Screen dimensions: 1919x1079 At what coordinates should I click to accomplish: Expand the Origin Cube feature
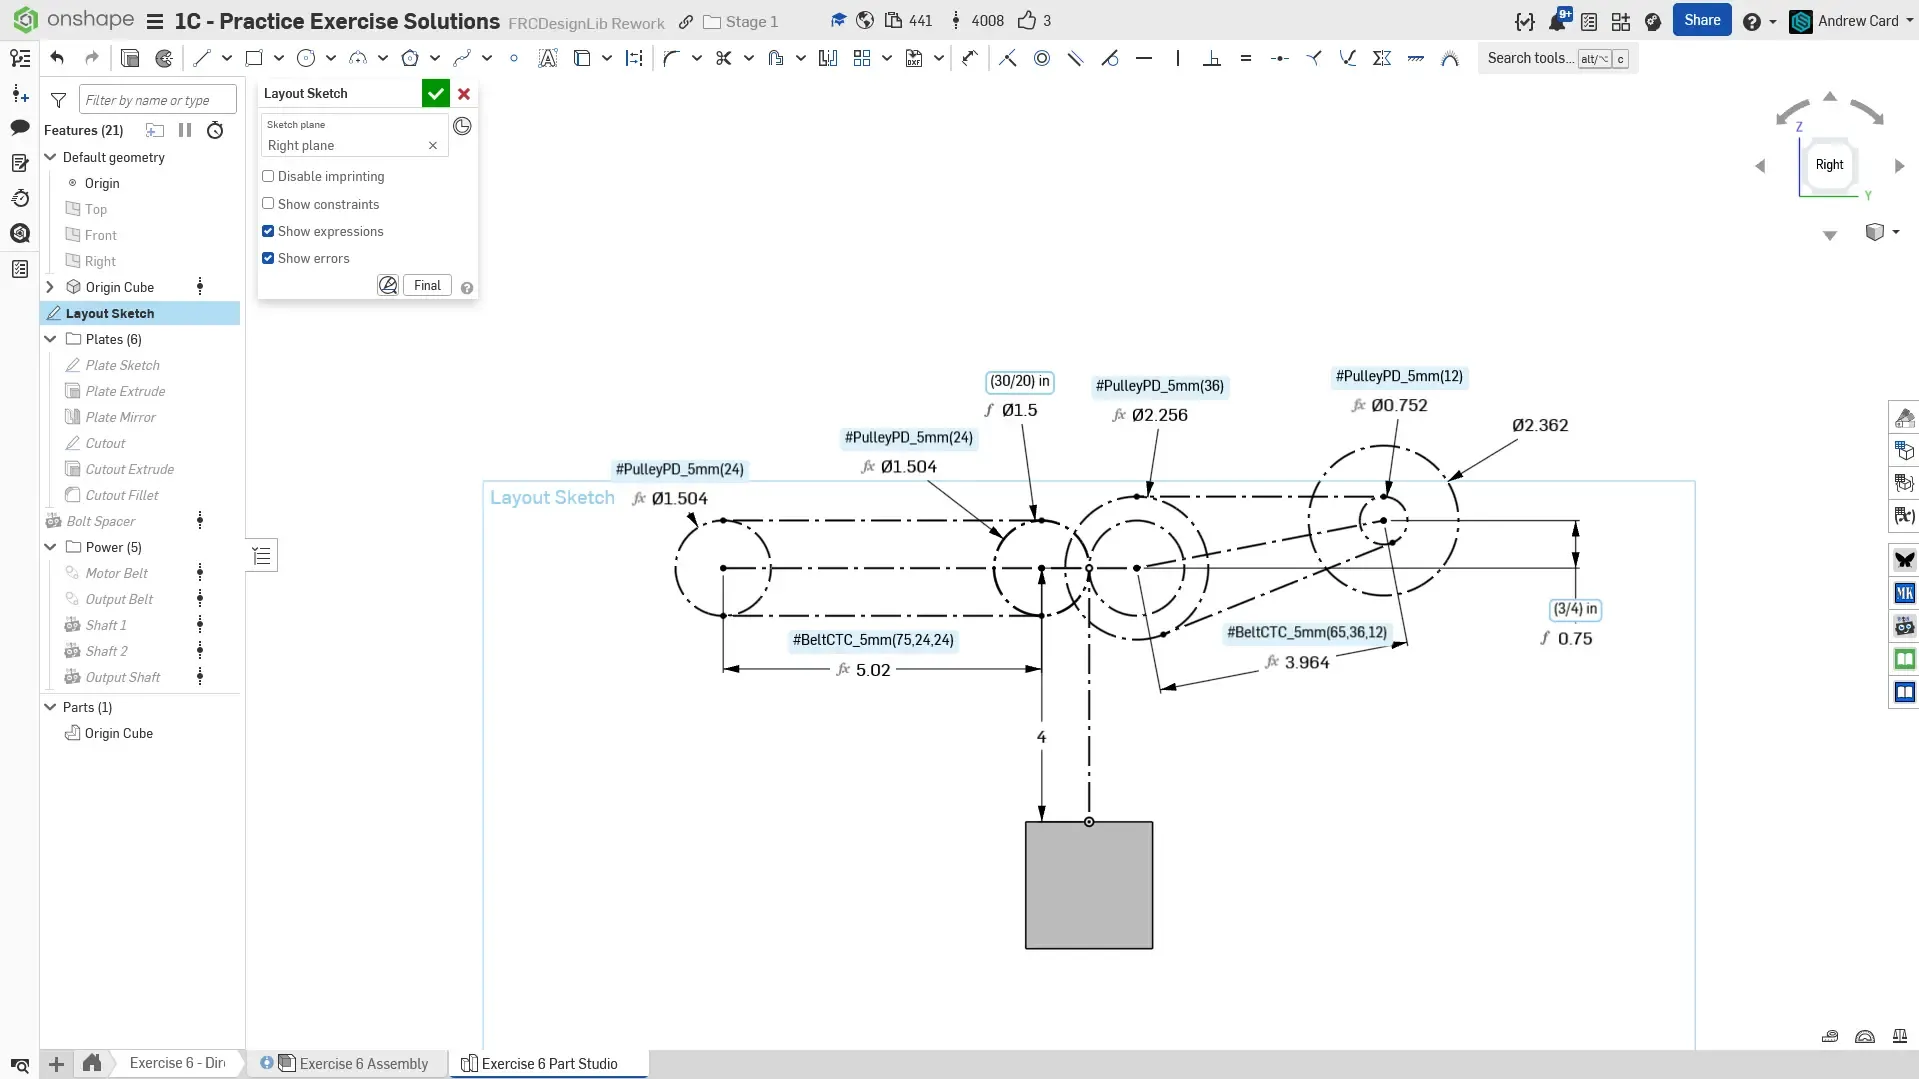(x=50, y=287)
